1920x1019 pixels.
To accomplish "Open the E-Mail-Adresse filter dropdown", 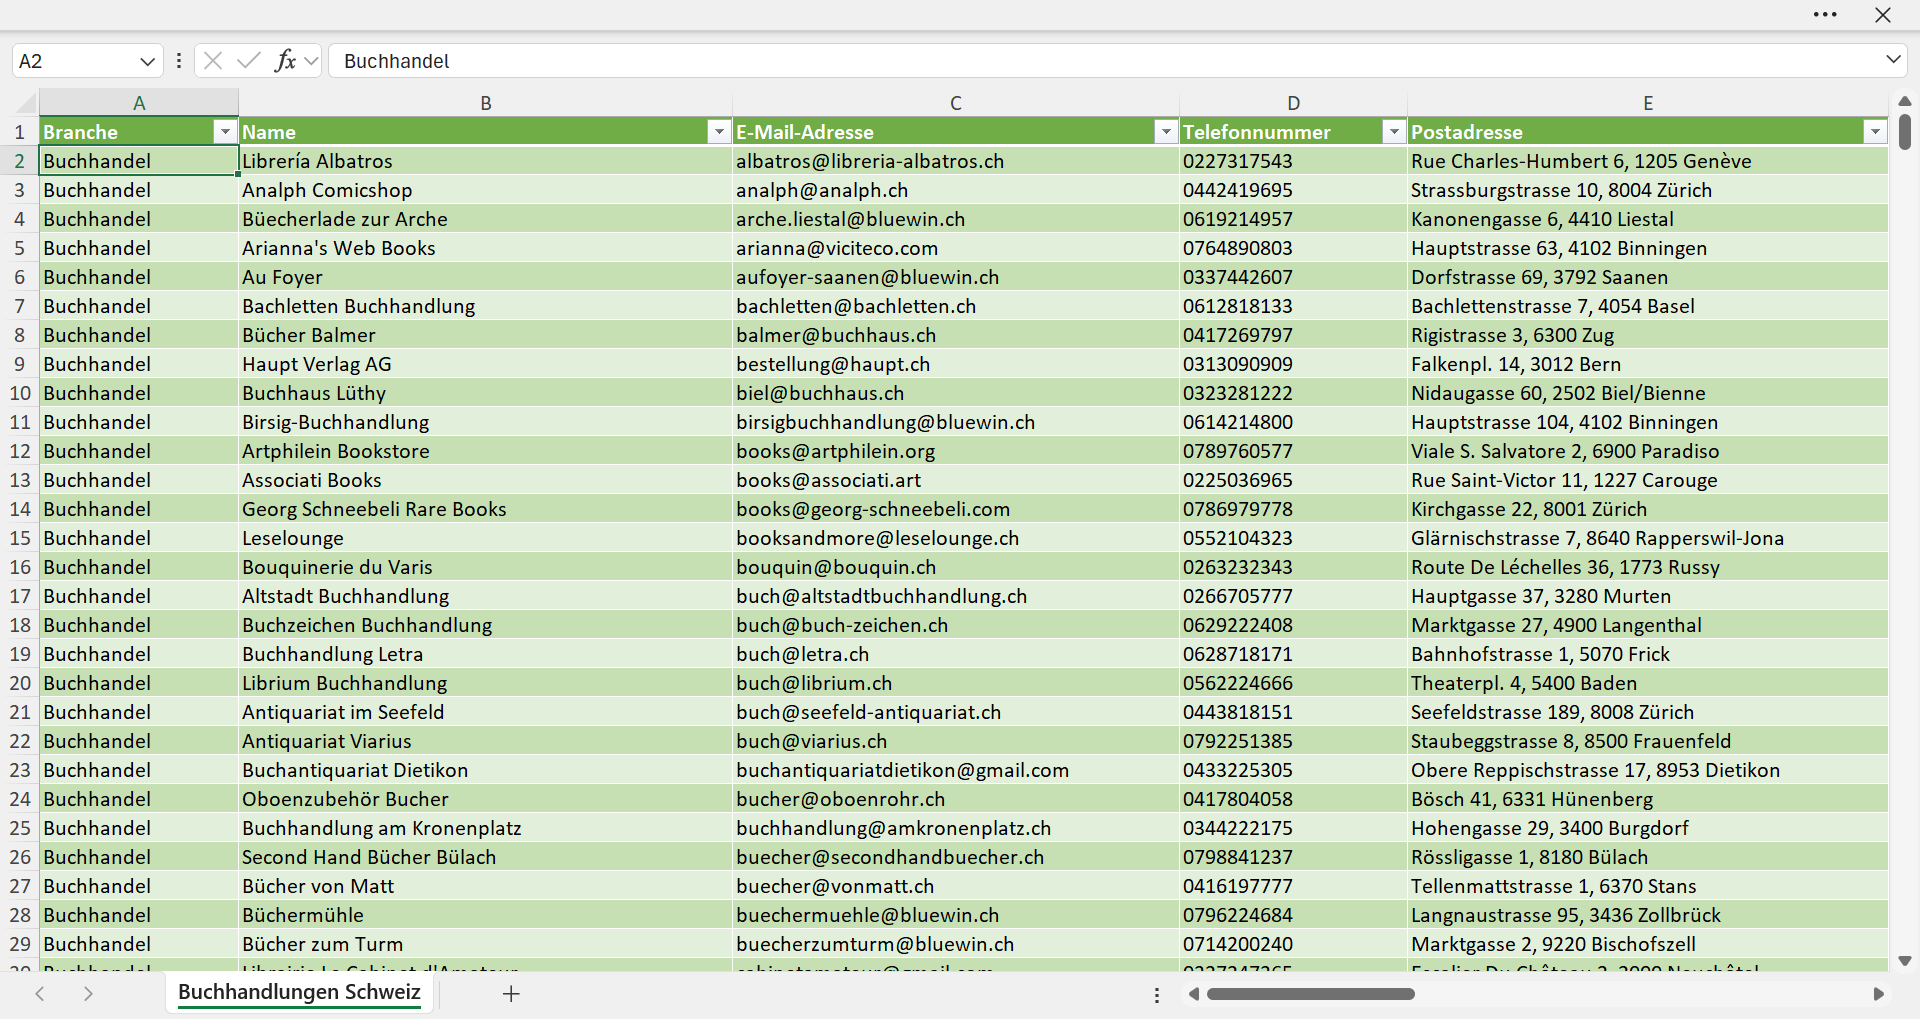I will pos(1165,132).
